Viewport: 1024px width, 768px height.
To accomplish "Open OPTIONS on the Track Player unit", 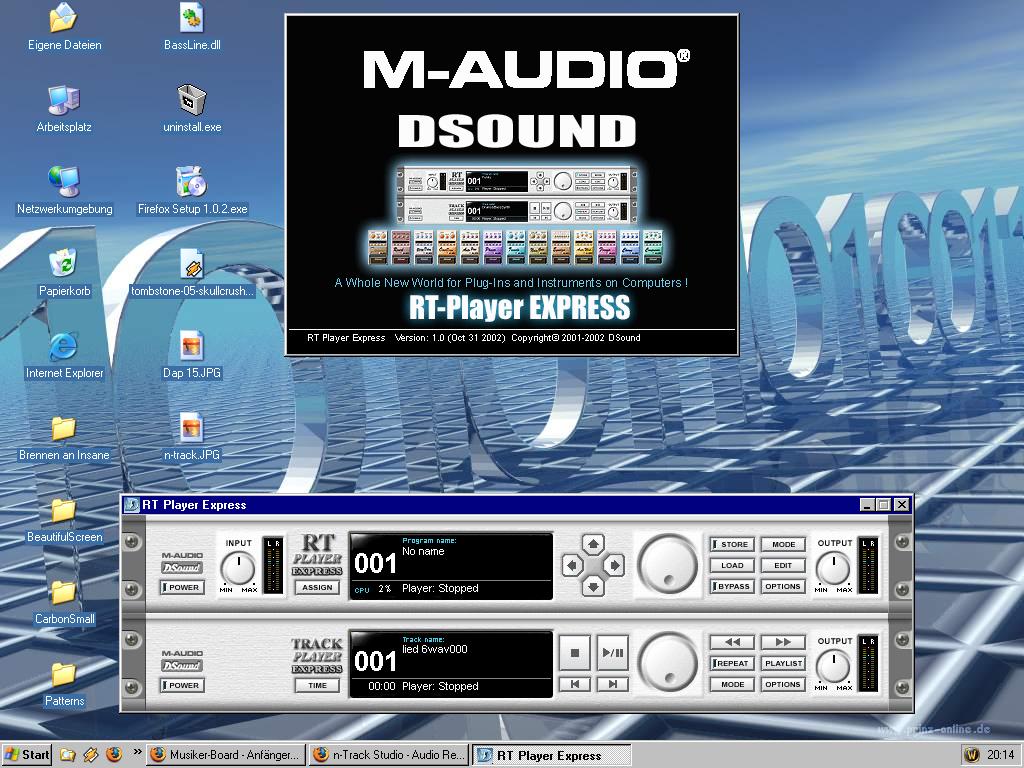I will click(783, 684).
